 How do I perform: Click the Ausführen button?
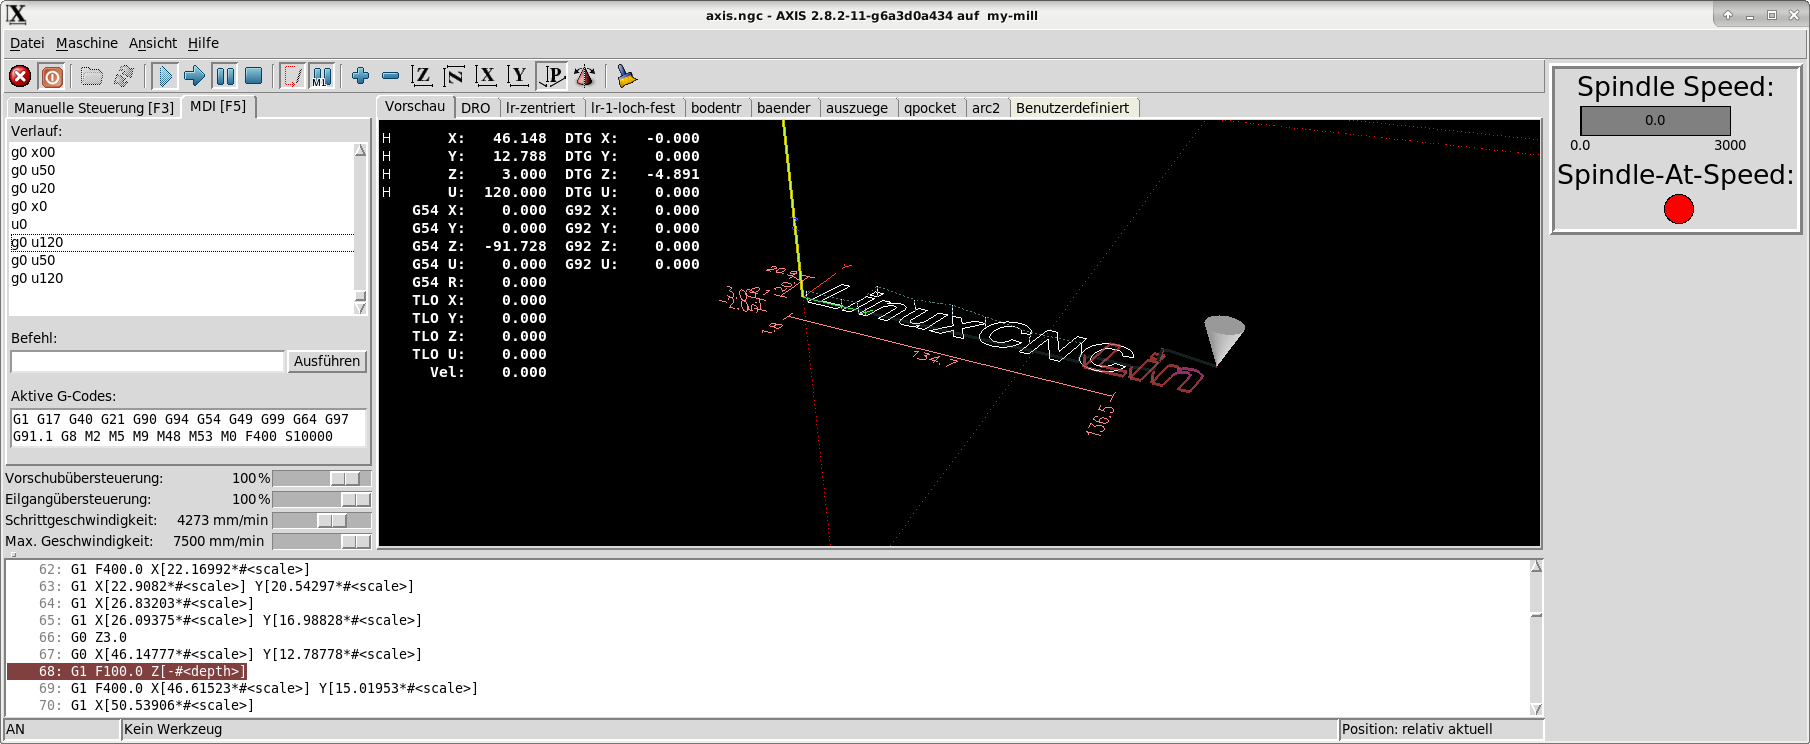[327, 361]
